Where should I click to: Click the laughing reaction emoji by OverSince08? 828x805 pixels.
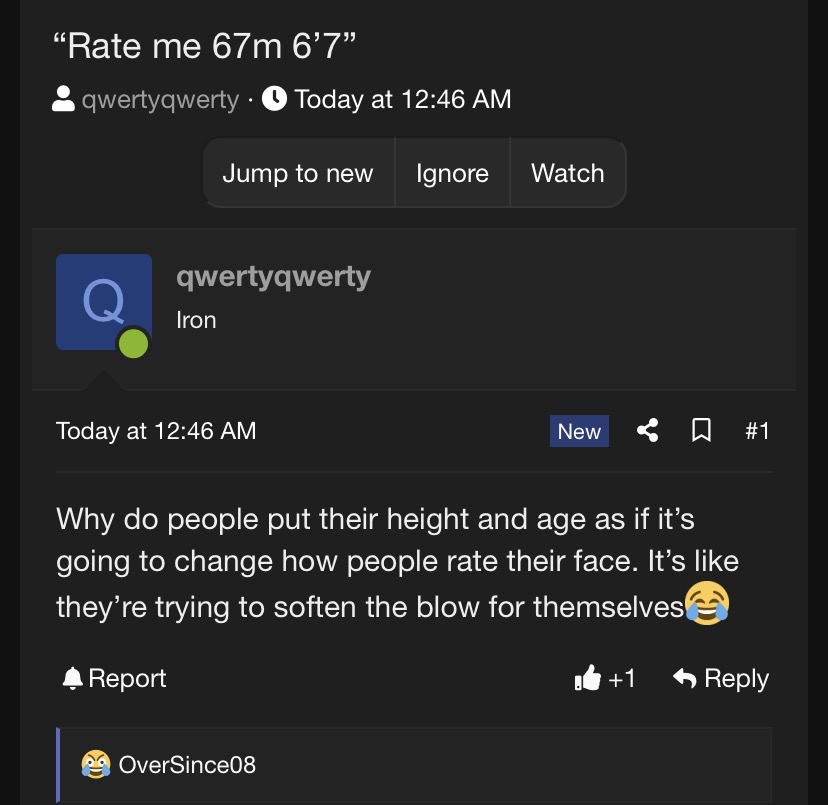(x=96, y=765)
